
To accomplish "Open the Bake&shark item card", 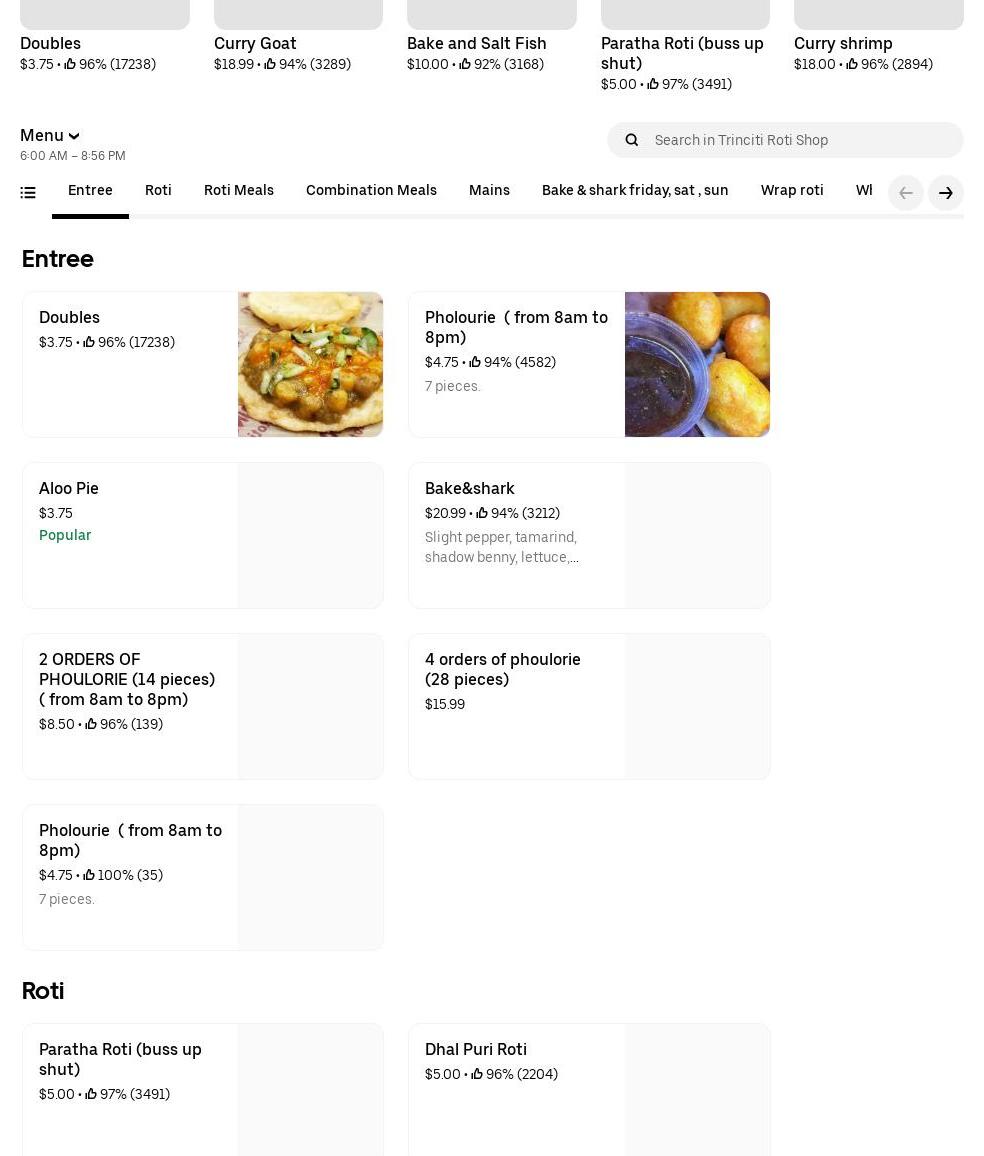I will tap(589, 535).
